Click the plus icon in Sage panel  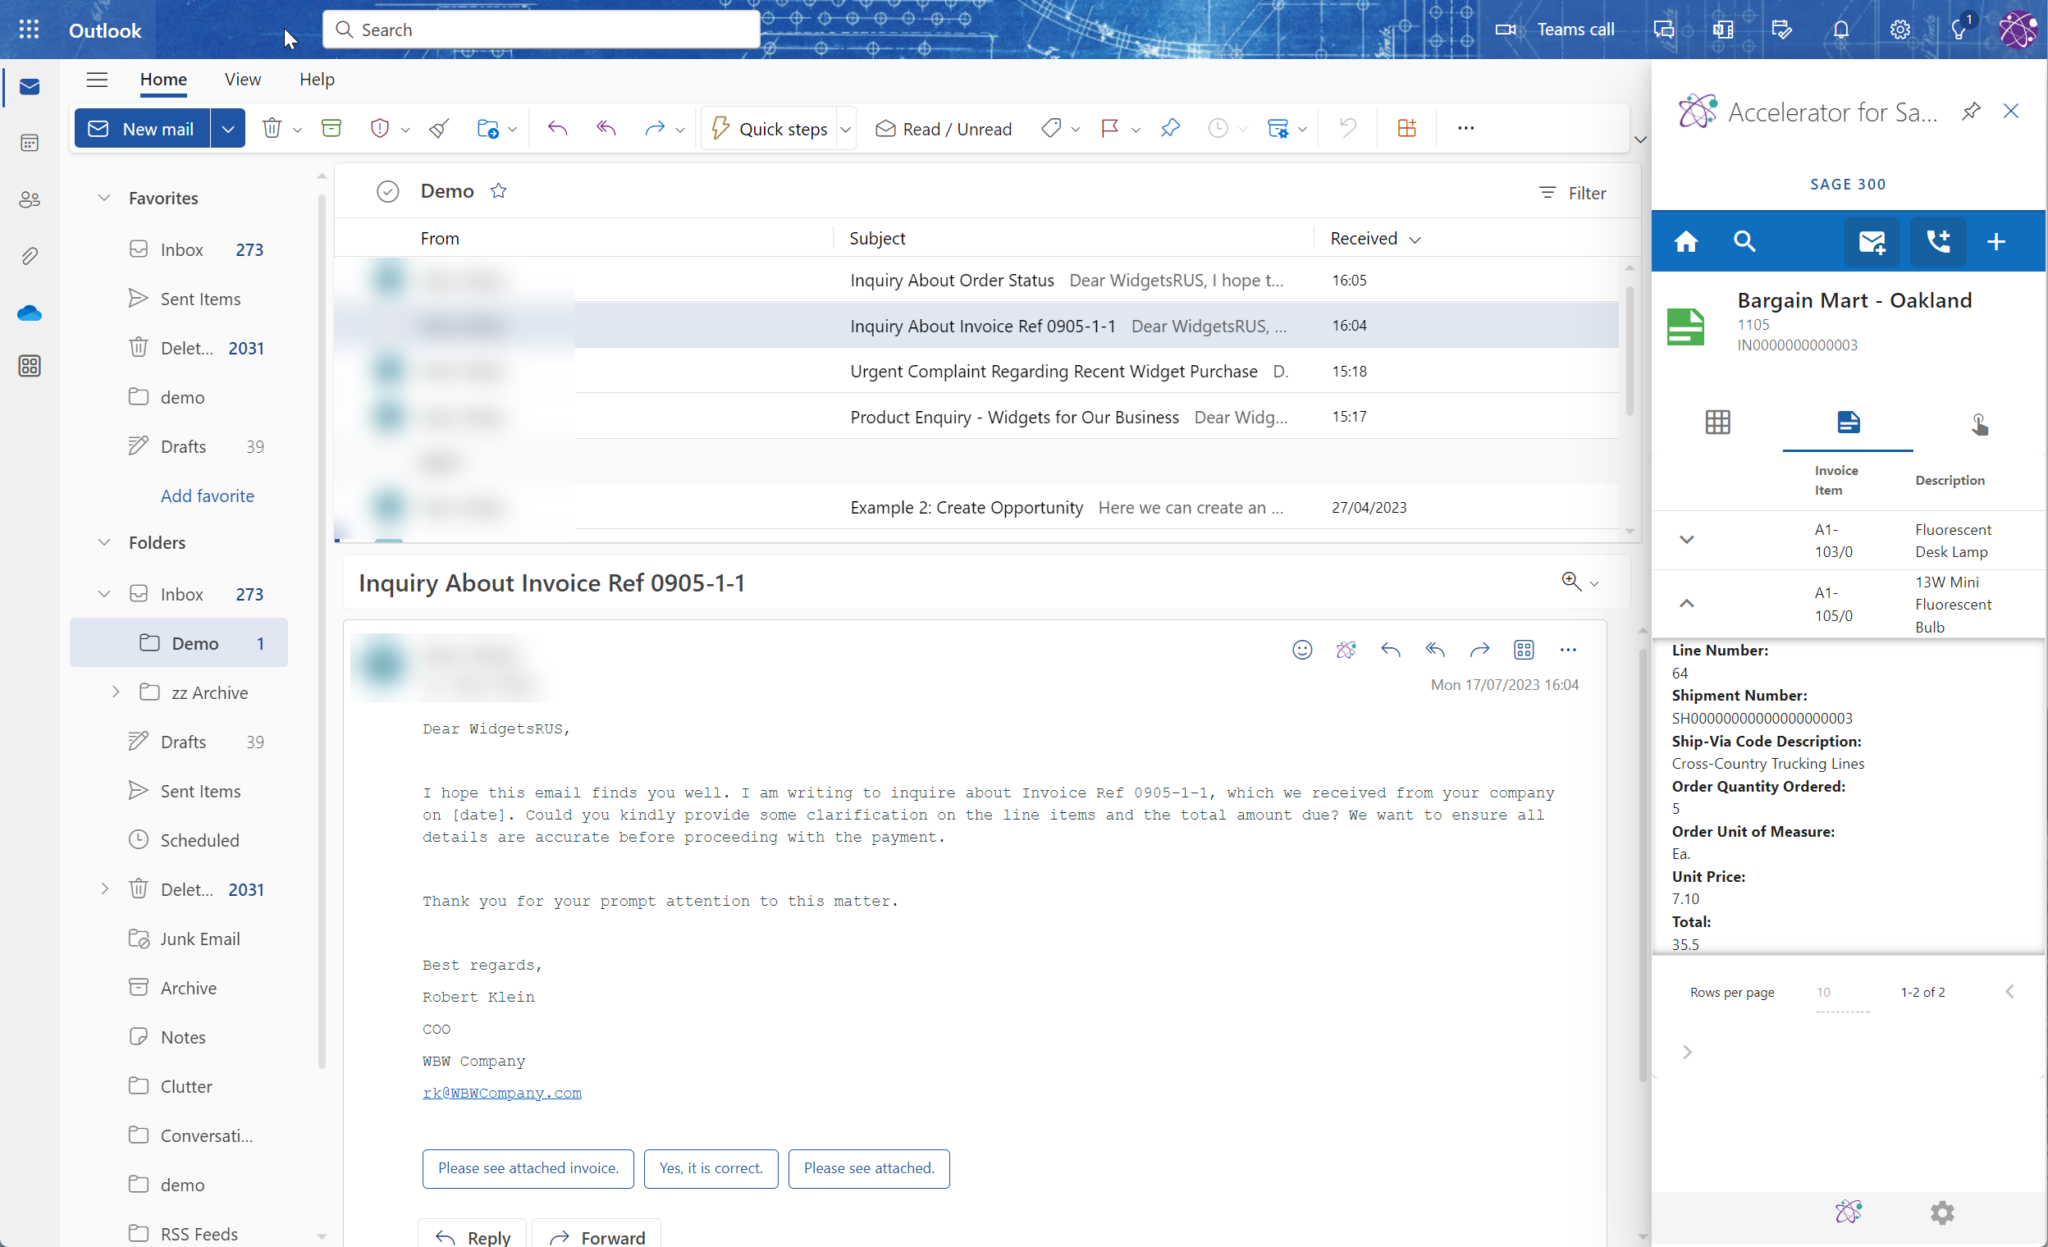pos(1996,241)
